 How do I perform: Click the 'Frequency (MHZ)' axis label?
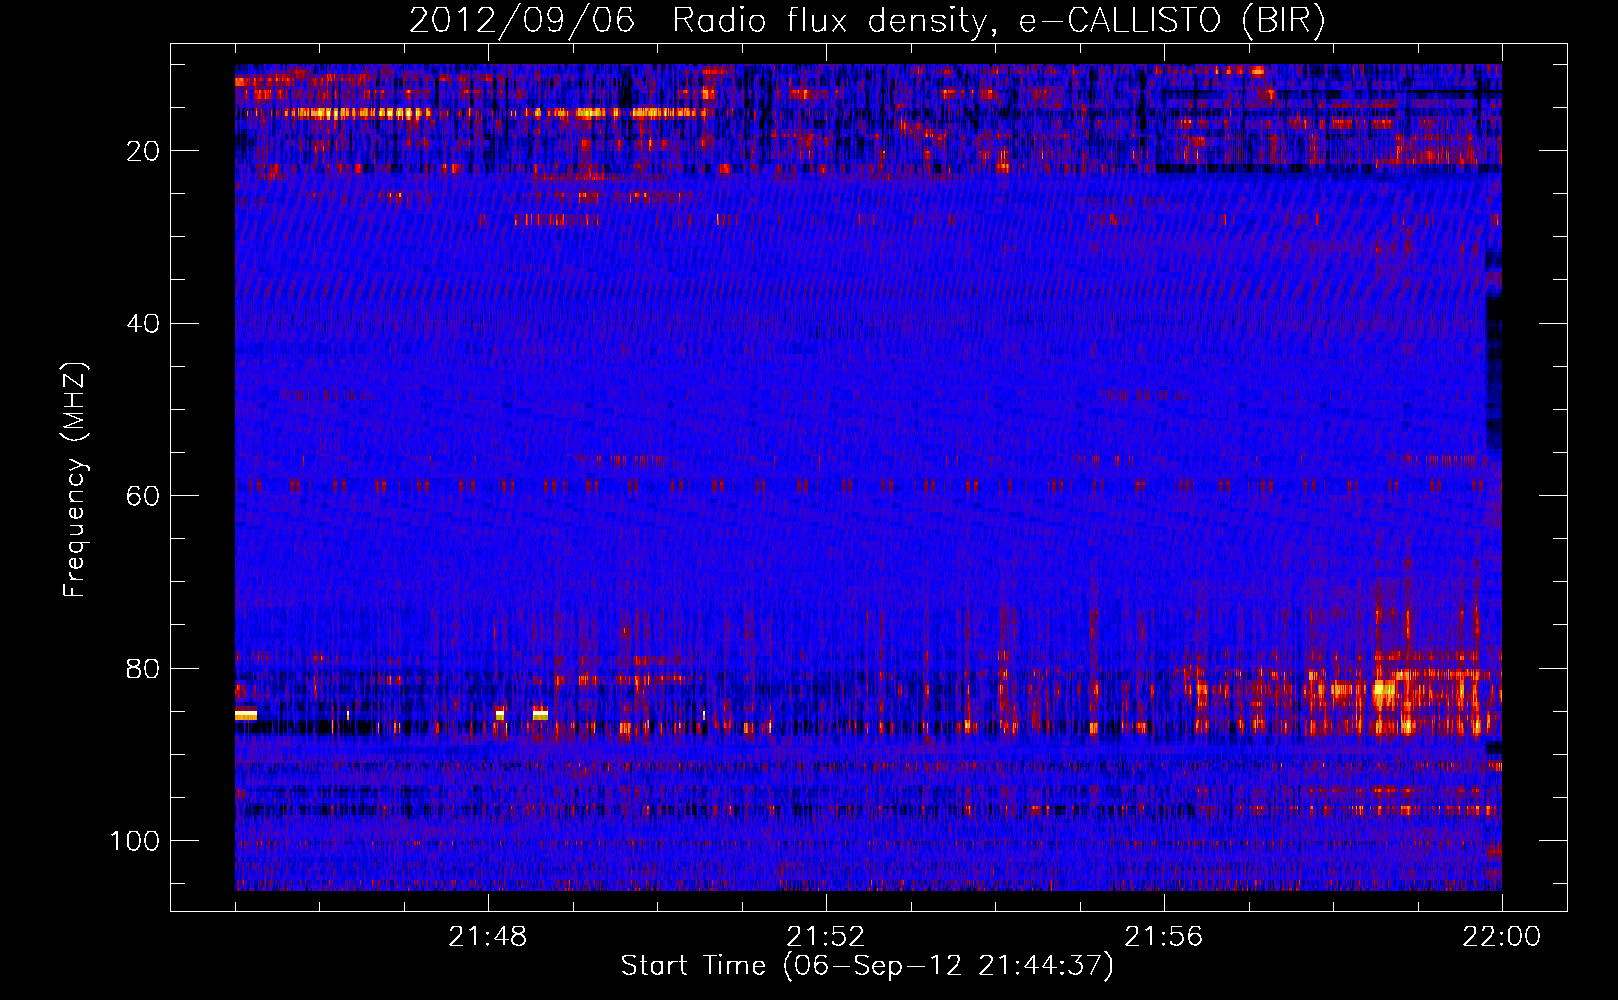coord(75,479)
